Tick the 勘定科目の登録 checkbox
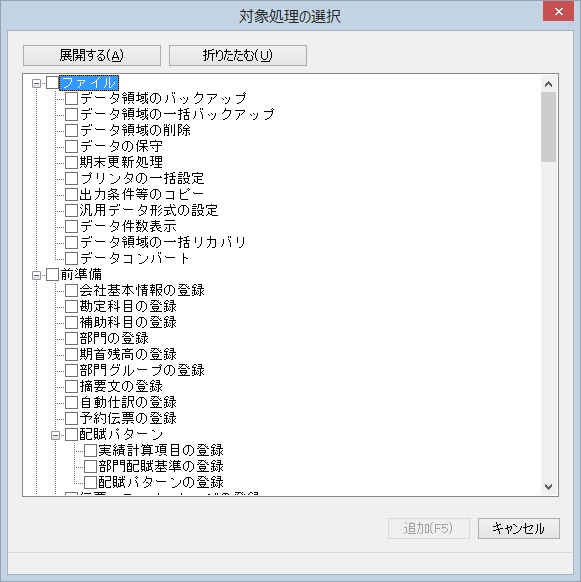The image size is (581, 582). coord(71,307)
